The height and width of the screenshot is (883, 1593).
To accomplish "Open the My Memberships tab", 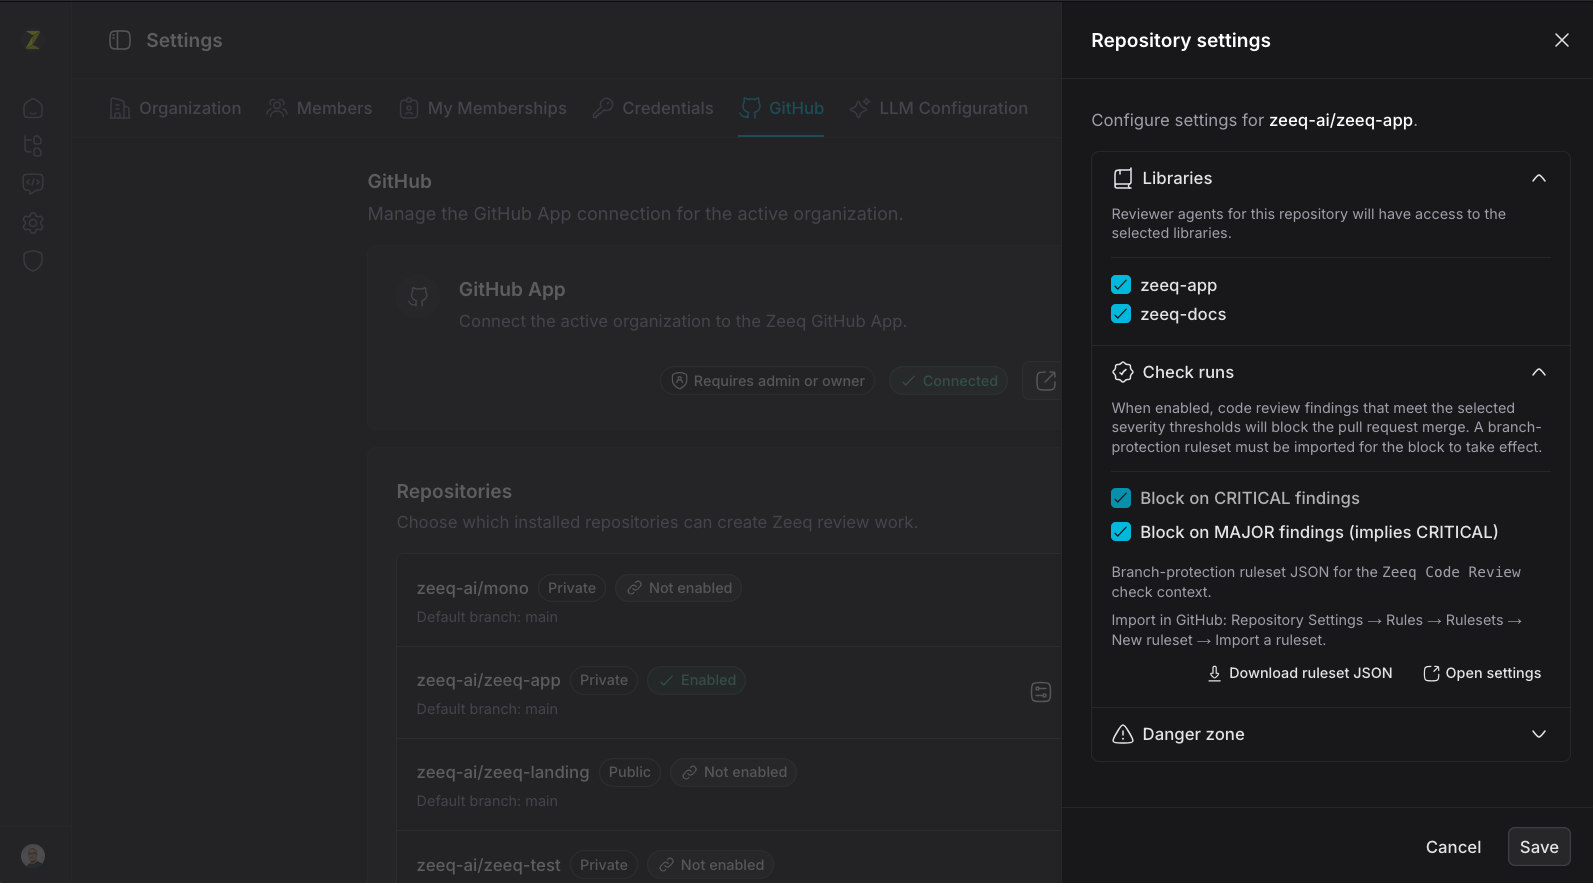I will [x=483, y=108].
